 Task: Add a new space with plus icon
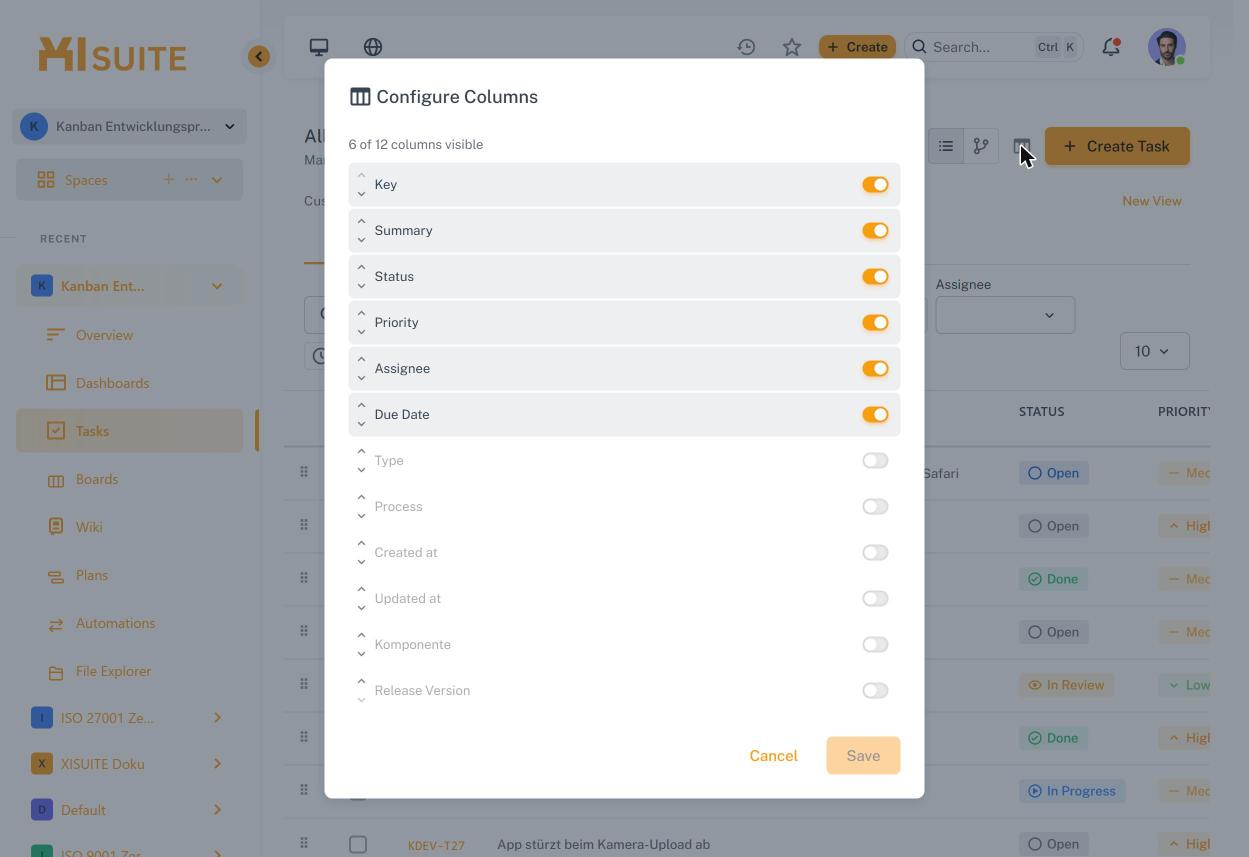(168, 180)
